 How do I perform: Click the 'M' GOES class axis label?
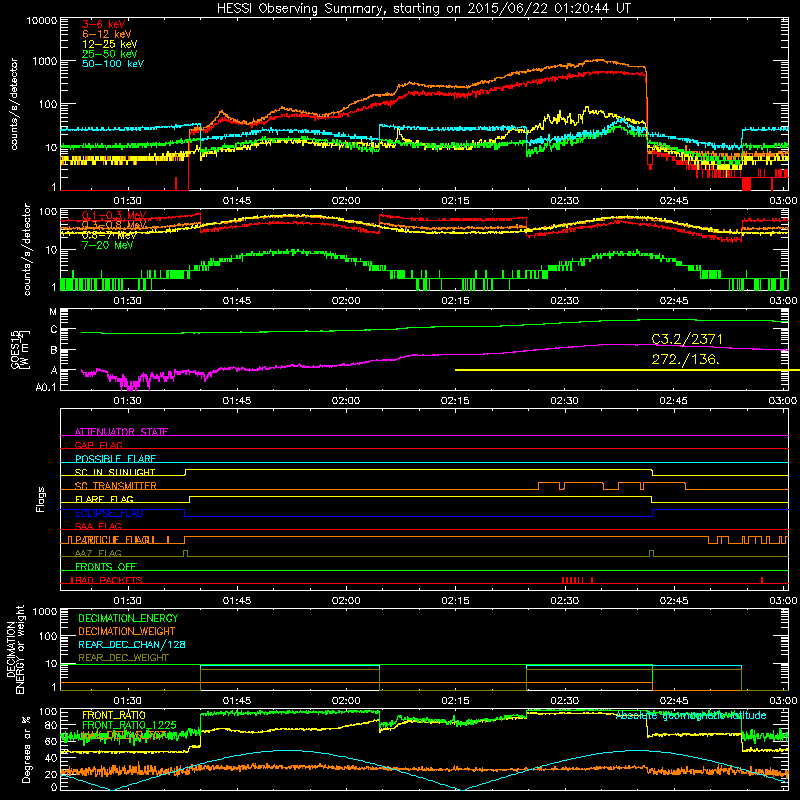[53, 312]
